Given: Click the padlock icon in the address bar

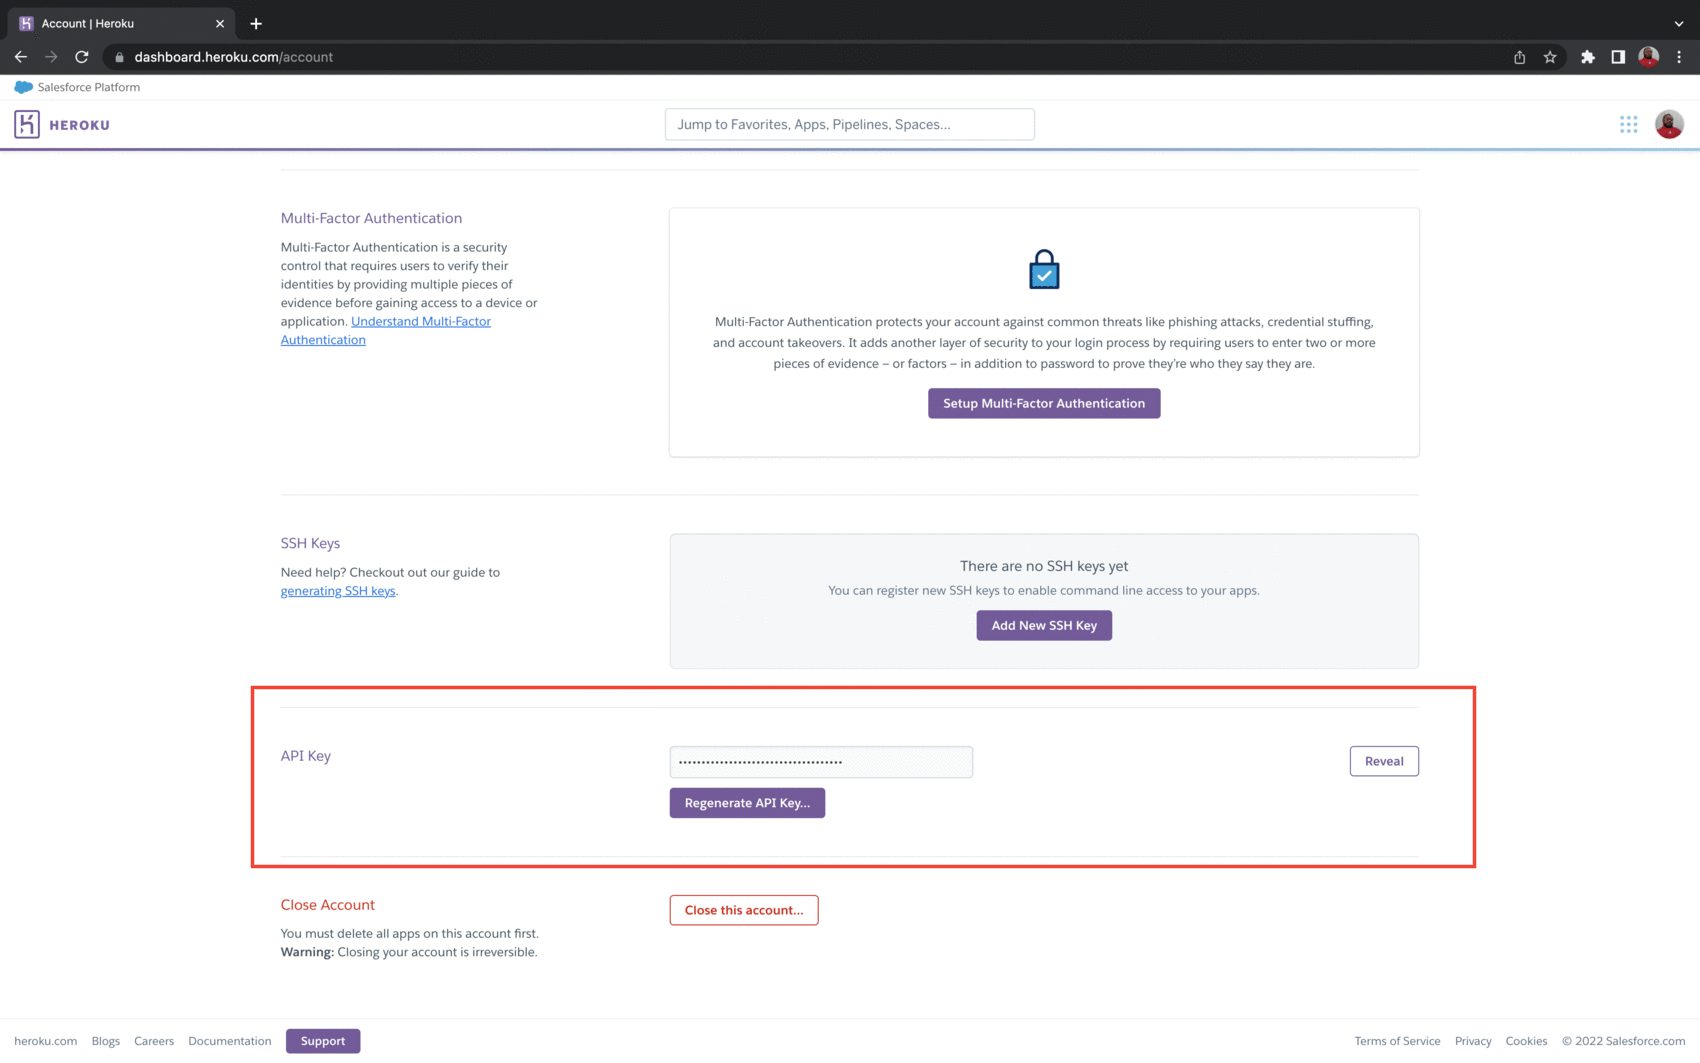Looking at the screenshot, I should point(119,57).
